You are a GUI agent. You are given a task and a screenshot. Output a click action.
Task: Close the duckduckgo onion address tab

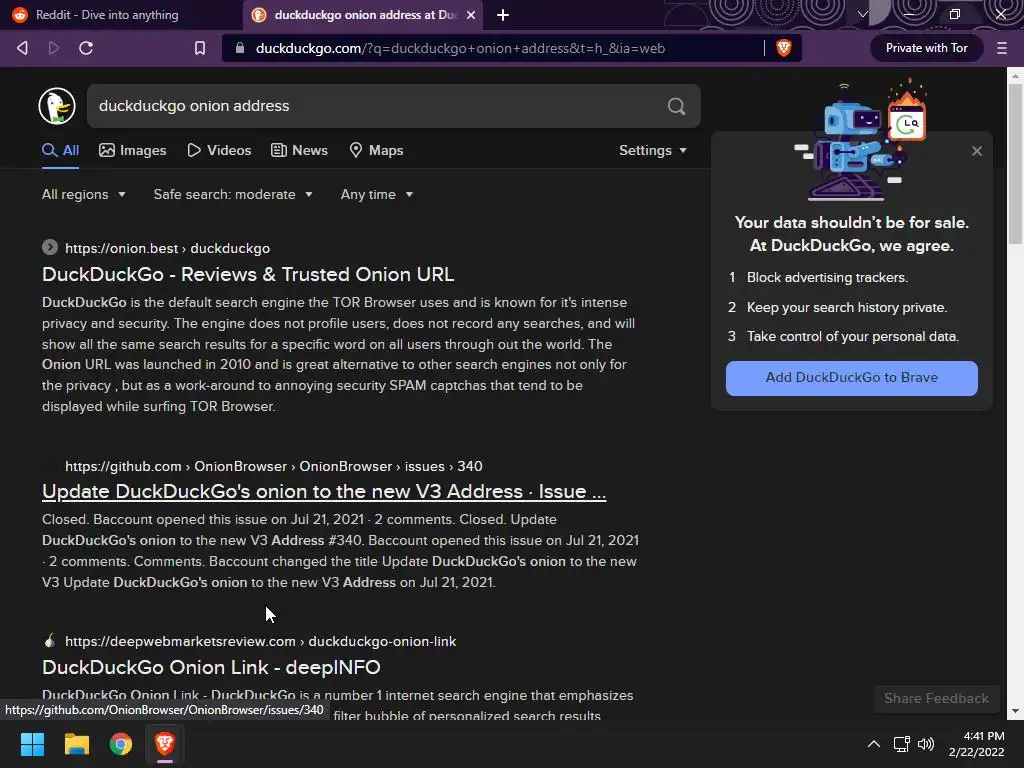click(x=471, y=15)
